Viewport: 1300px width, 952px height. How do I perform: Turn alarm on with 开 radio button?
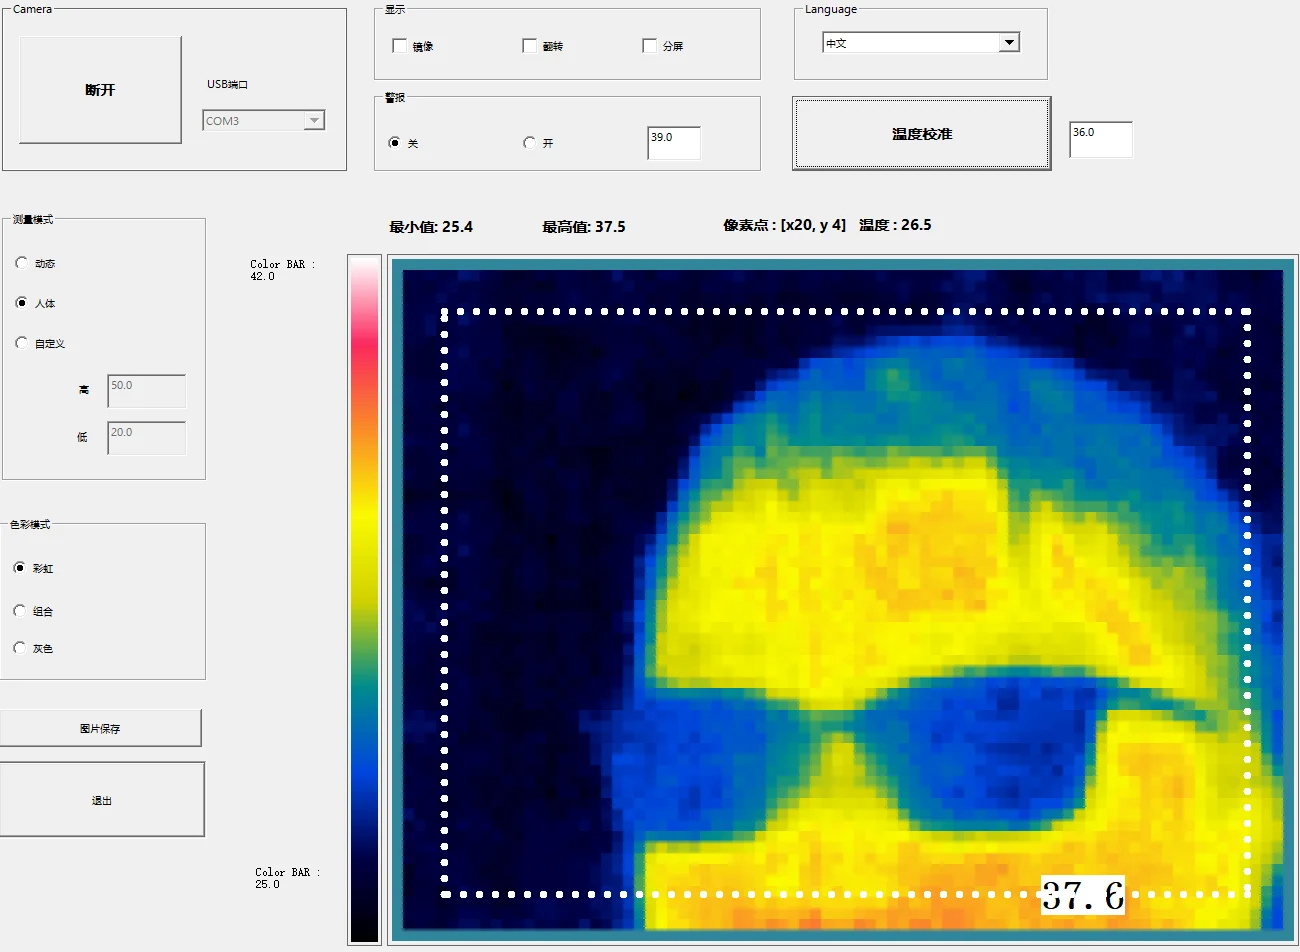(x=529, y=143)
